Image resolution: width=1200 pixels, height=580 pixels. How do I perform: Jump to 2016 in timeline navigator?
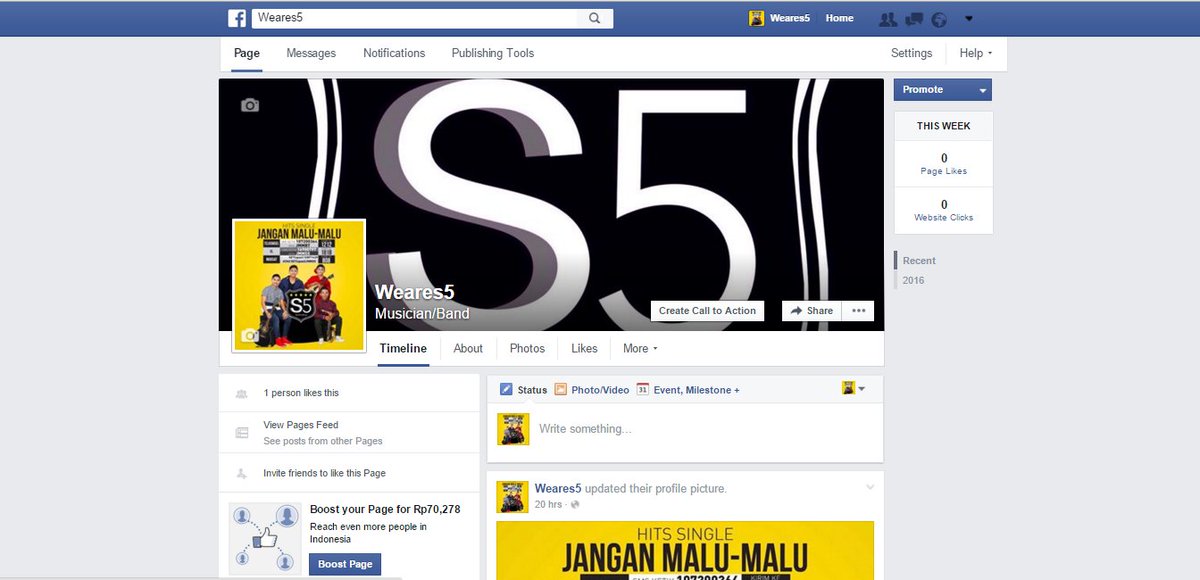pos(913,280)
